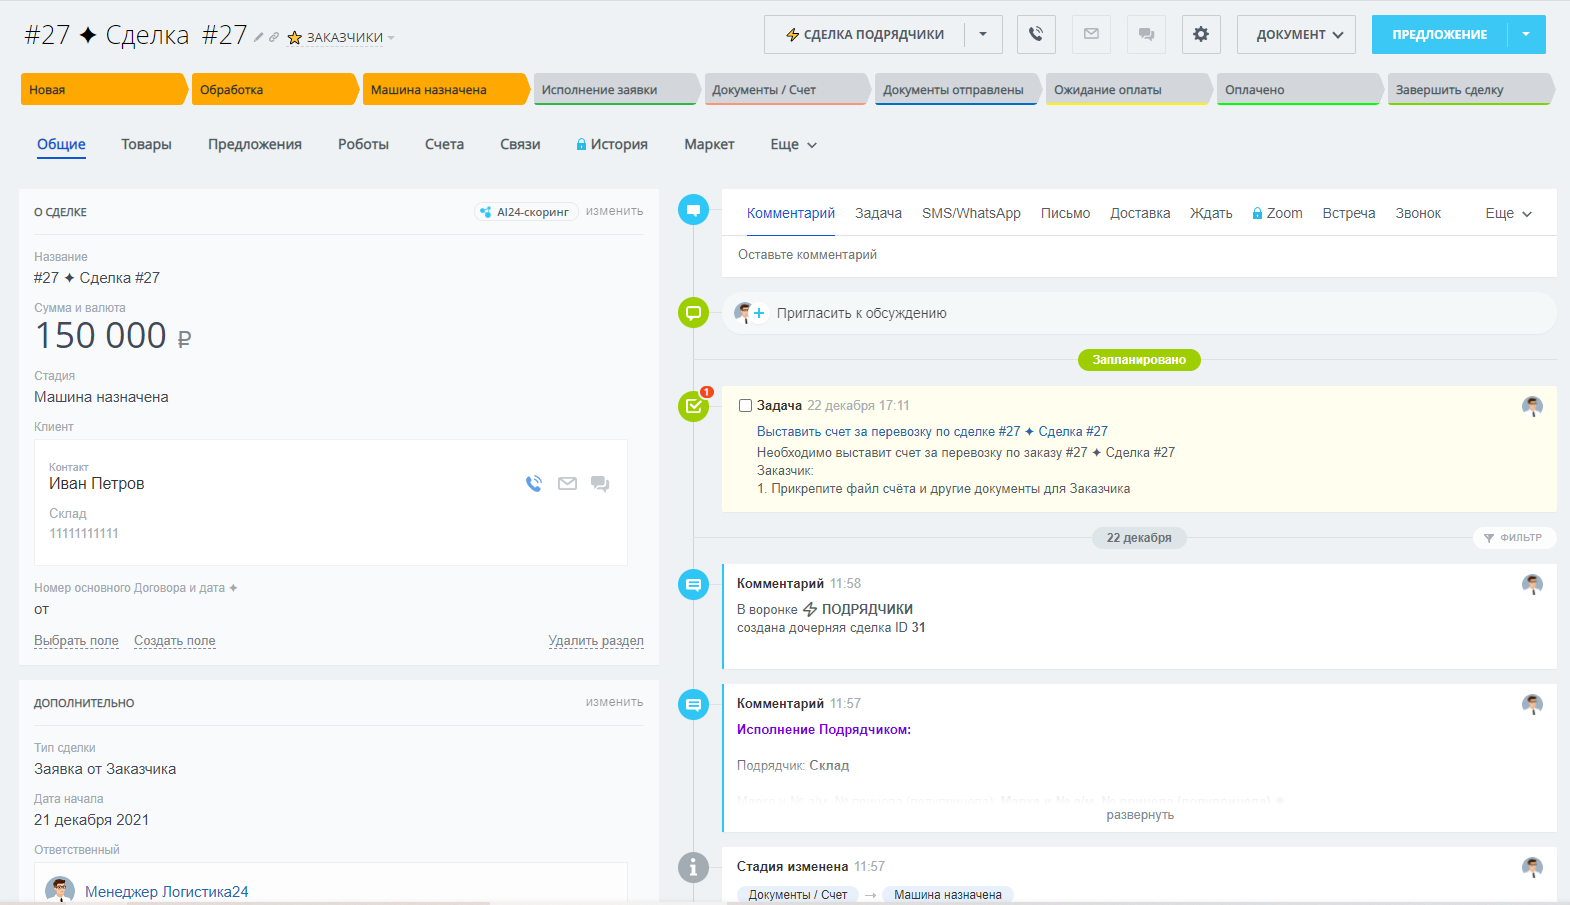
Task: Expand the Предложение split-button arrow
Action: click(1526, 34)
